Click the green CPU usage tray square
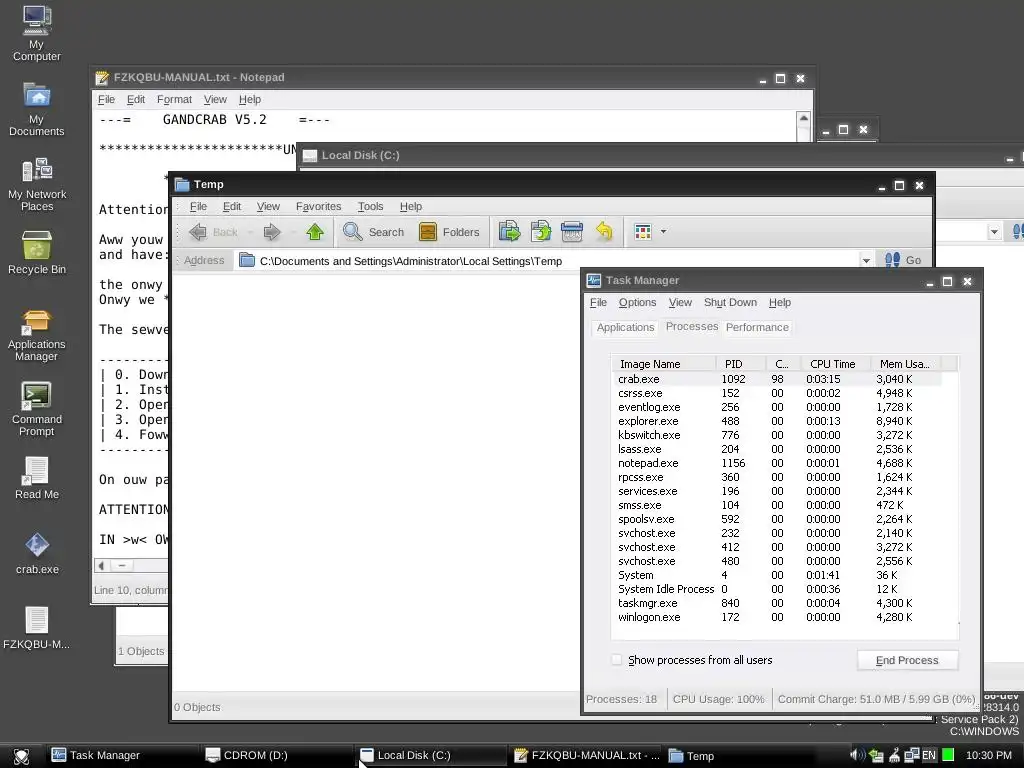This screenshot has height=768, width=1024. pos(948,756)
